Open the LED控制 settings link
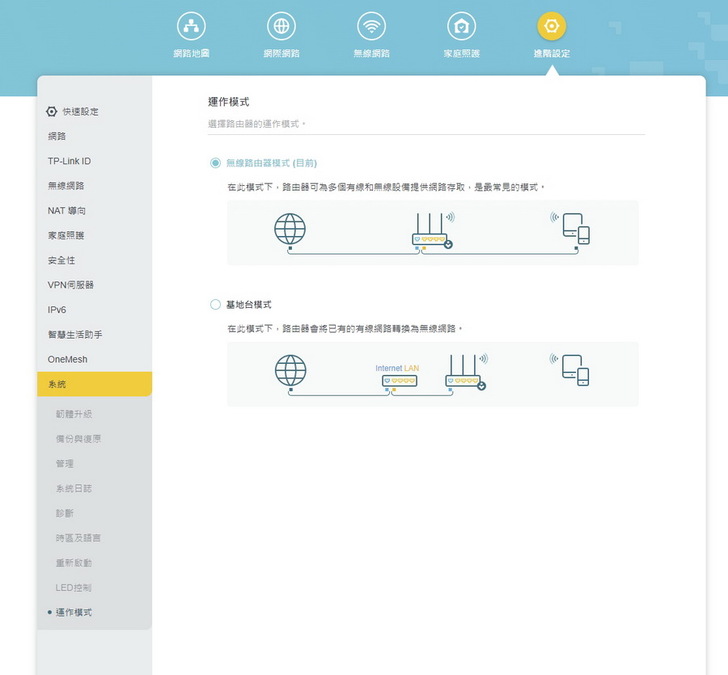Viewport: 728px width, 675px height. click(74, 587)
